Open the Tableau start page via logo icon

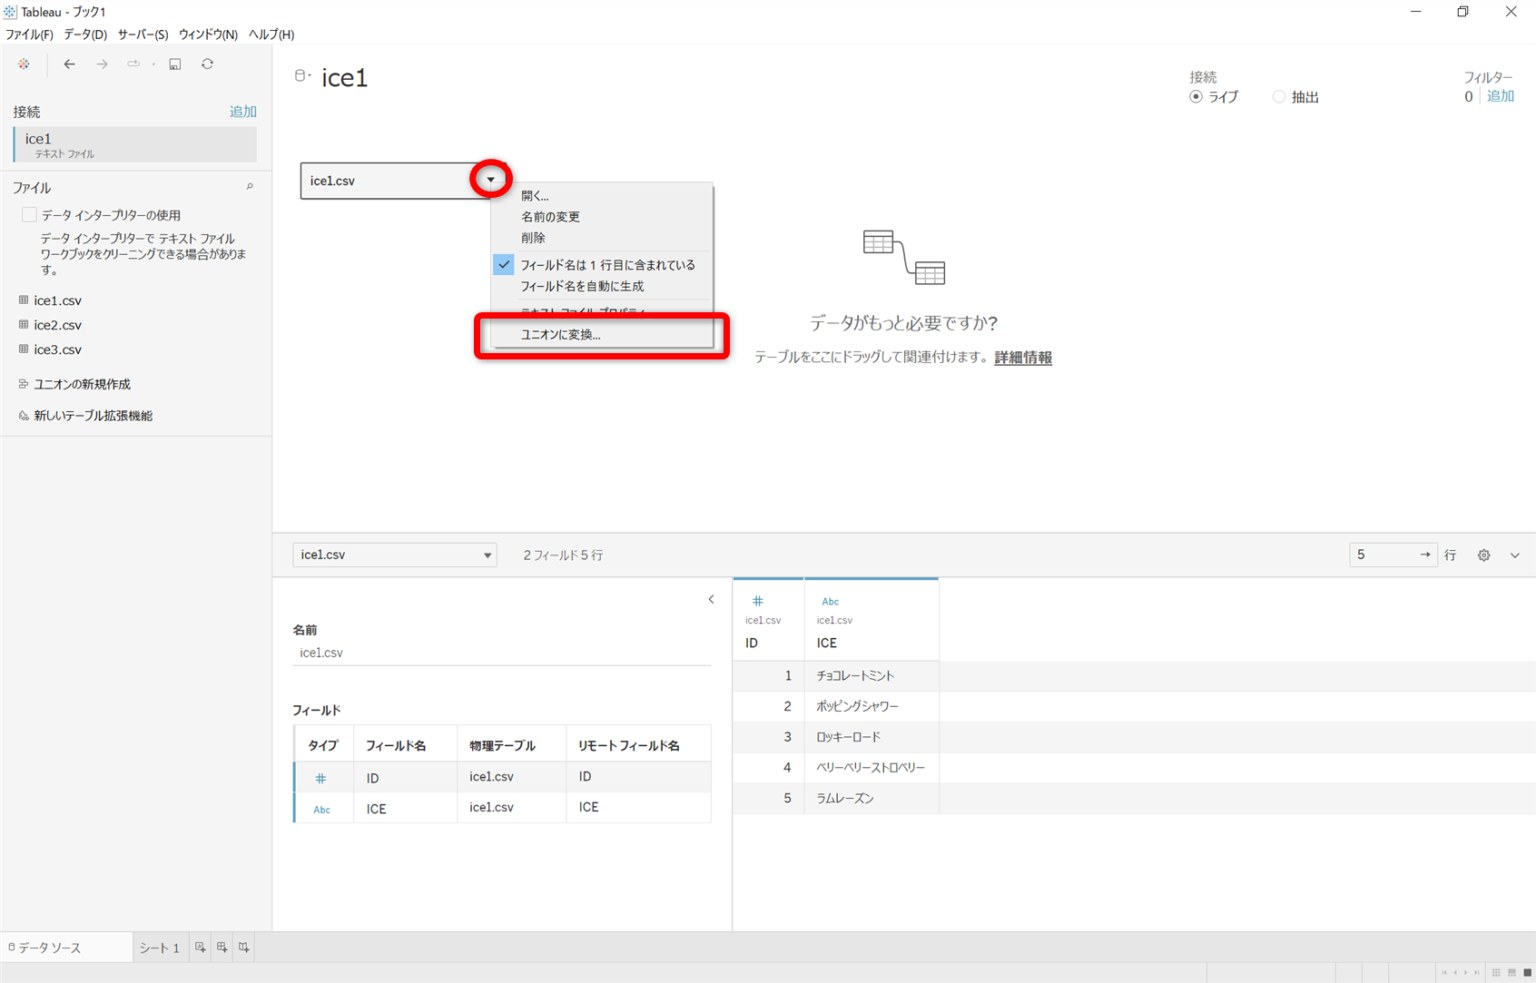tap(23, 63)
